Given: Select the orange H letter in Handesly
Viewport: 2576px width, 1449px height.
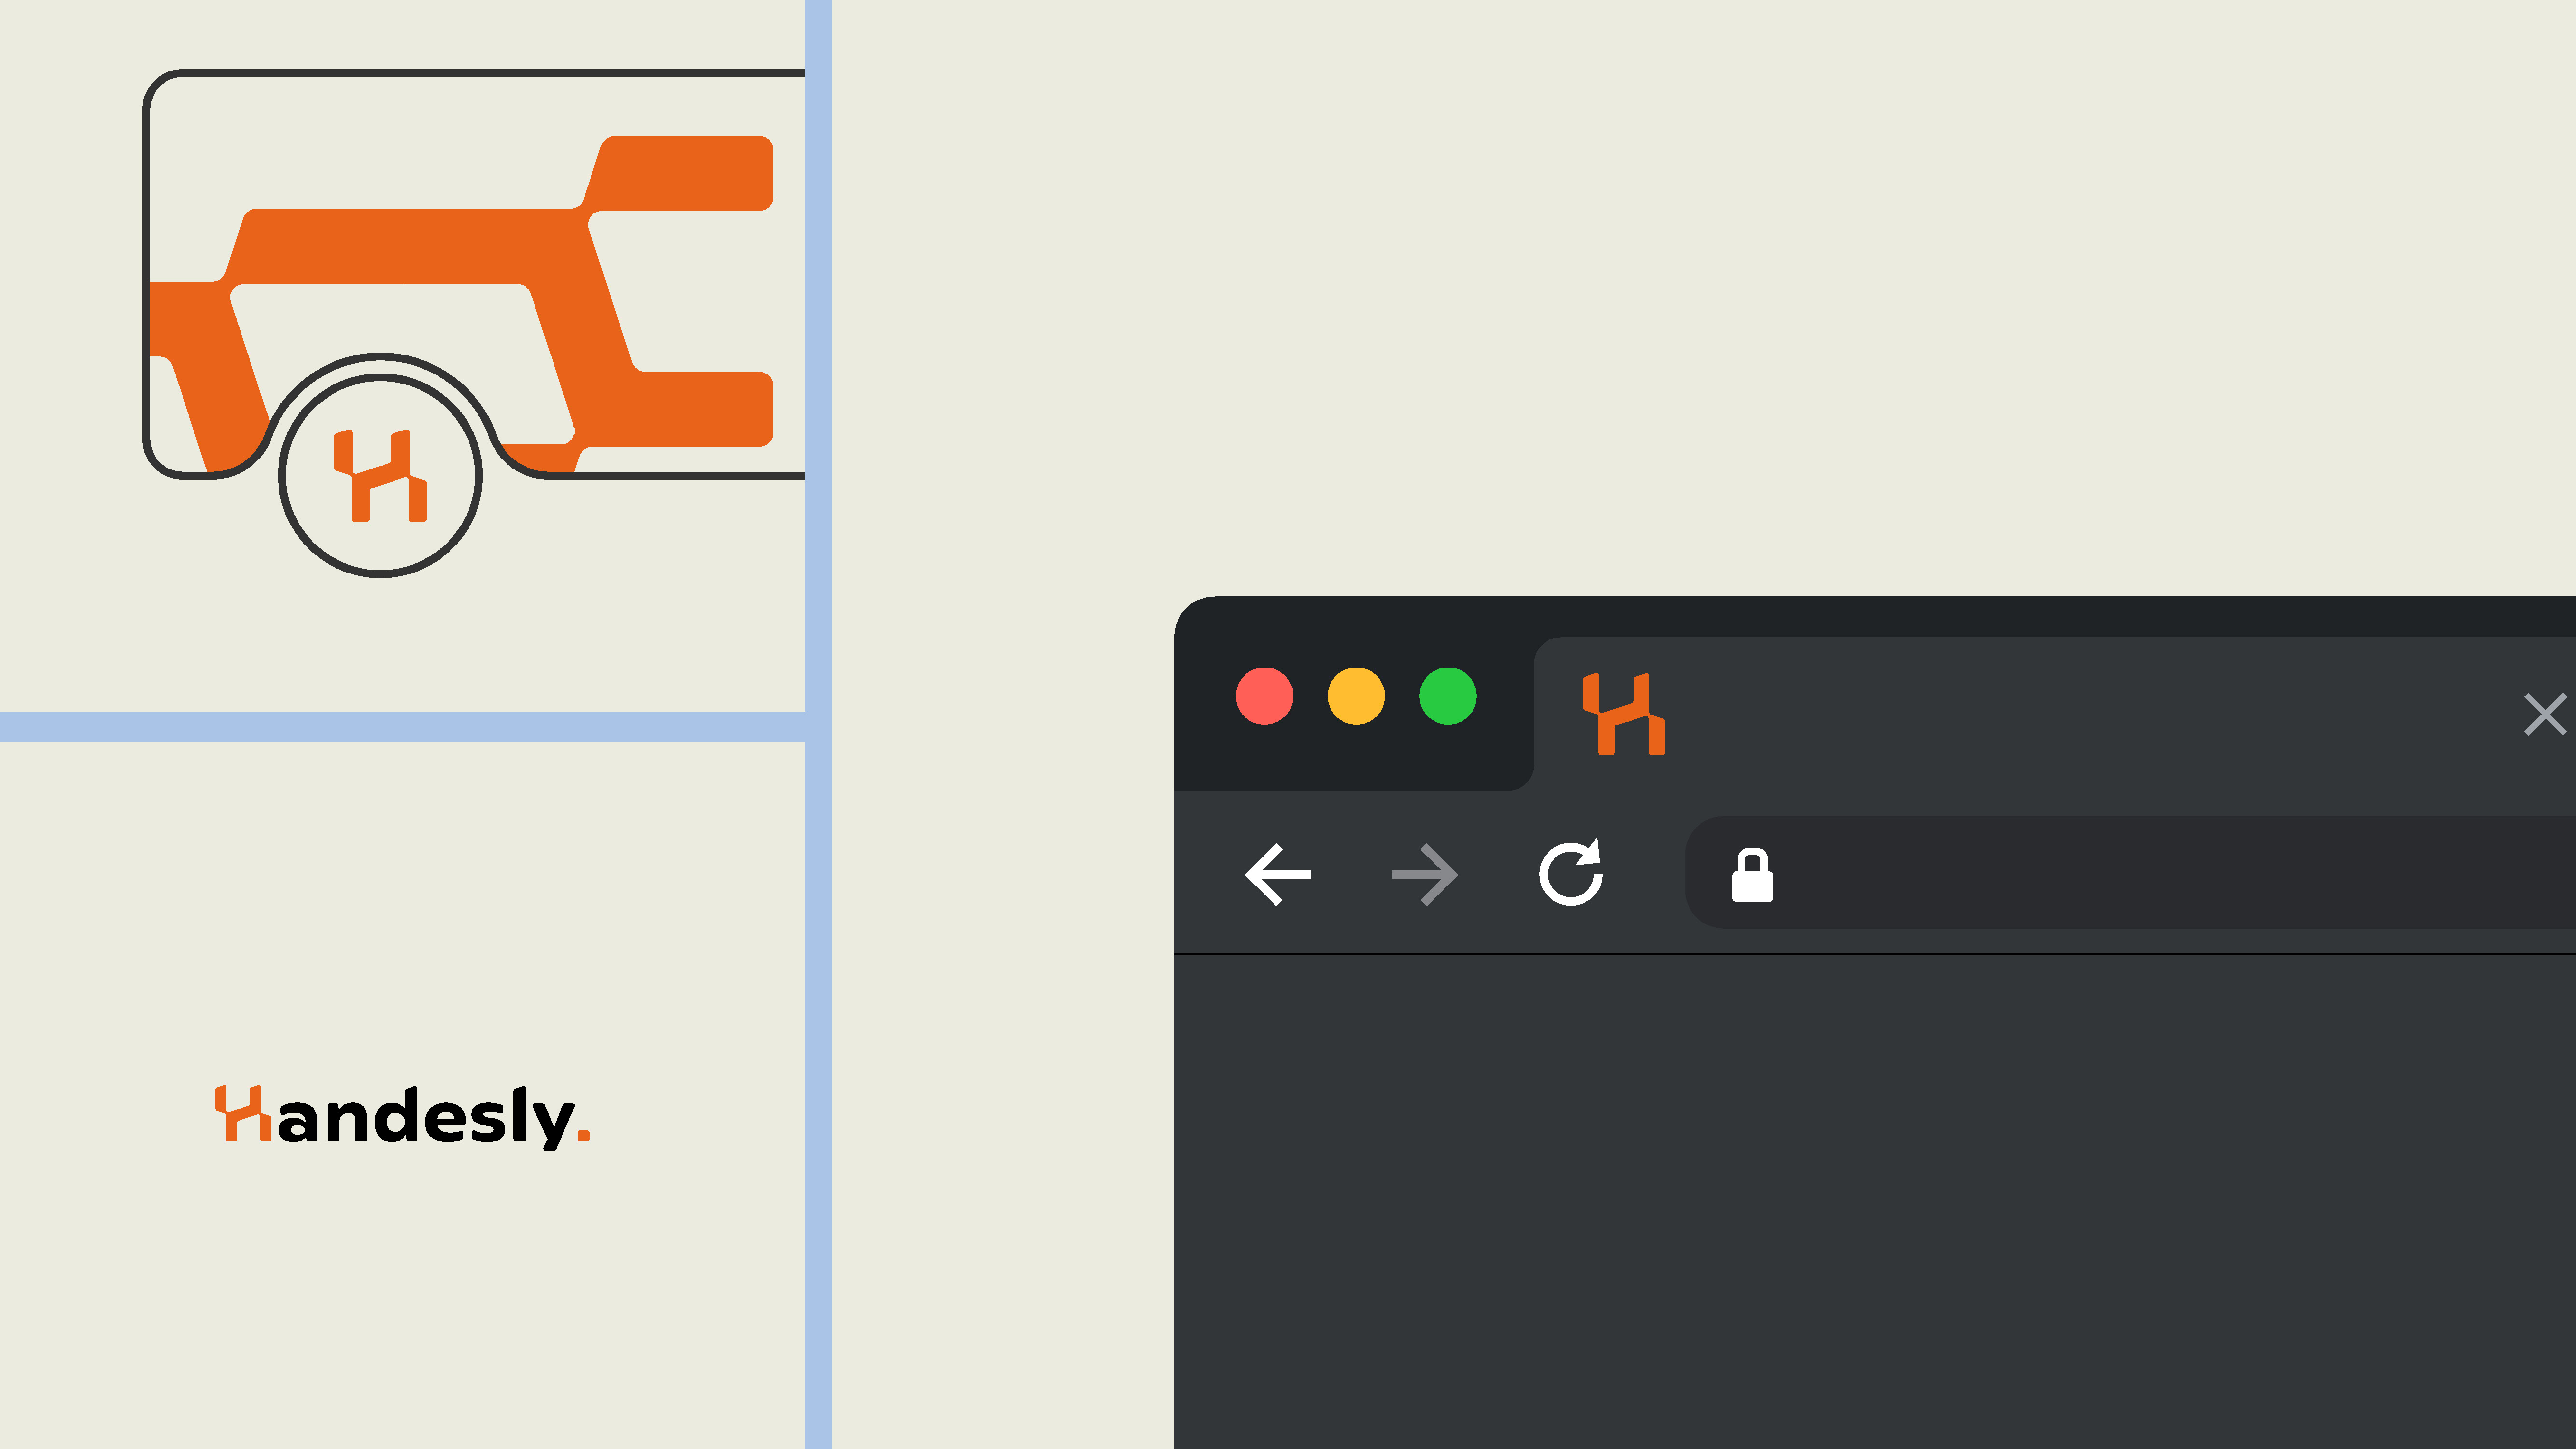Looking at the screenshot, I should 243,1113.
